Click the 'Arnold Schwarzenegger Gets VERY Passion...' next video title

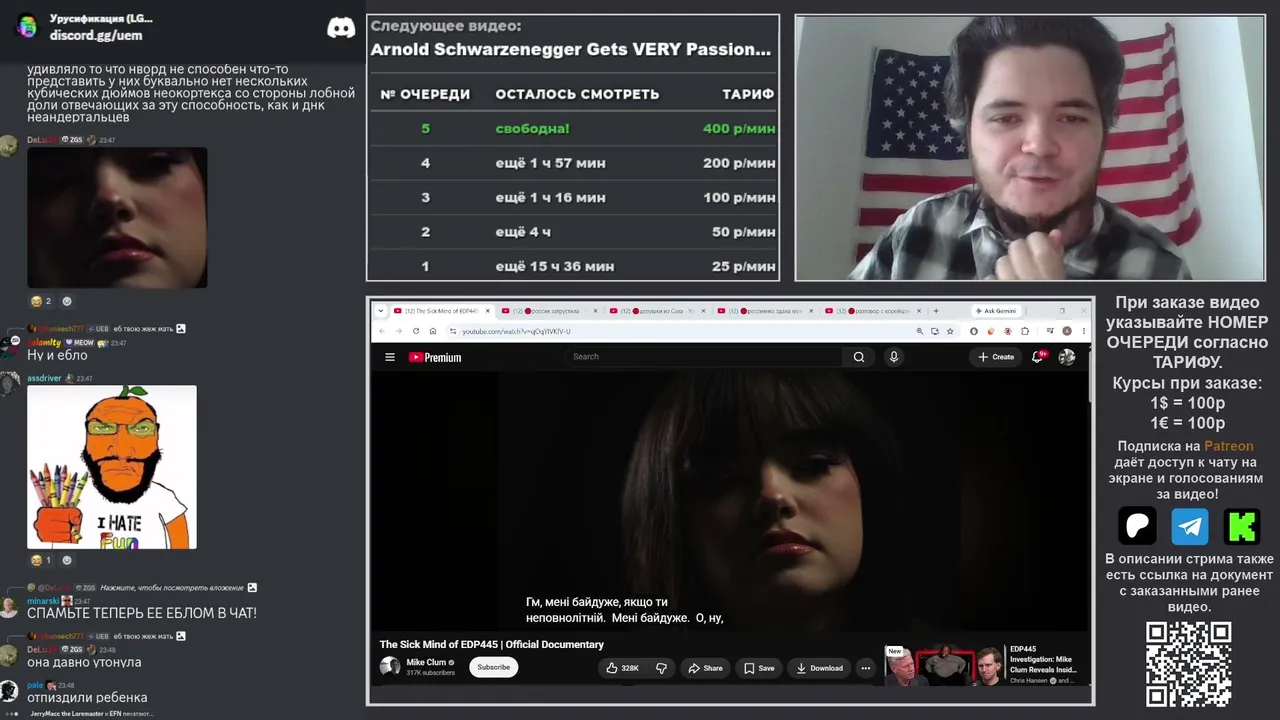coord(571,49)
